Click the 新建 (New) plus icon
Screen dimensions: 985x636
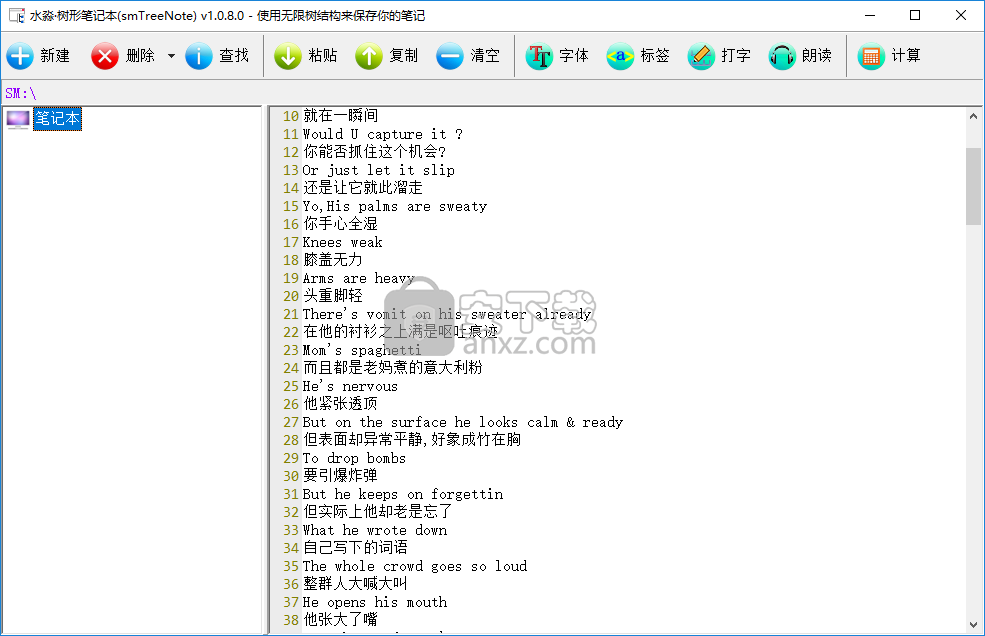[x=20, y=56]
